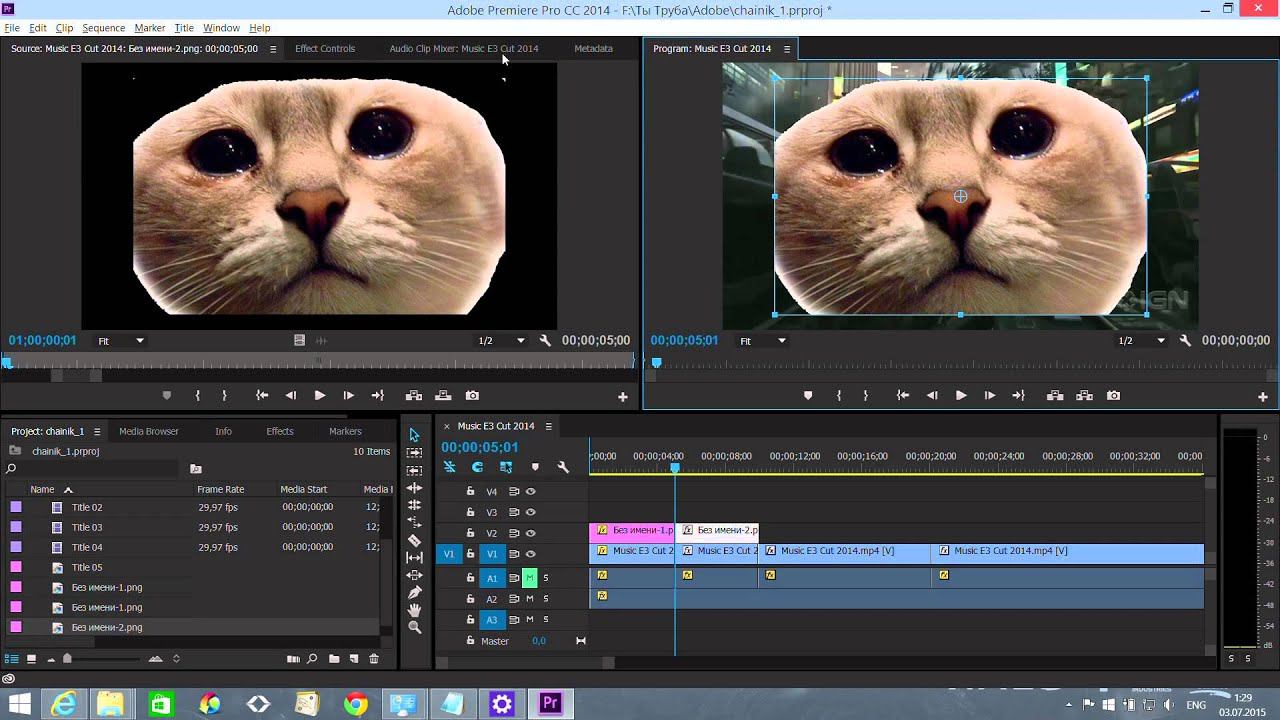Select the Zoom magnifier tool
The image size is (1280, 720).
click(414, 627)
